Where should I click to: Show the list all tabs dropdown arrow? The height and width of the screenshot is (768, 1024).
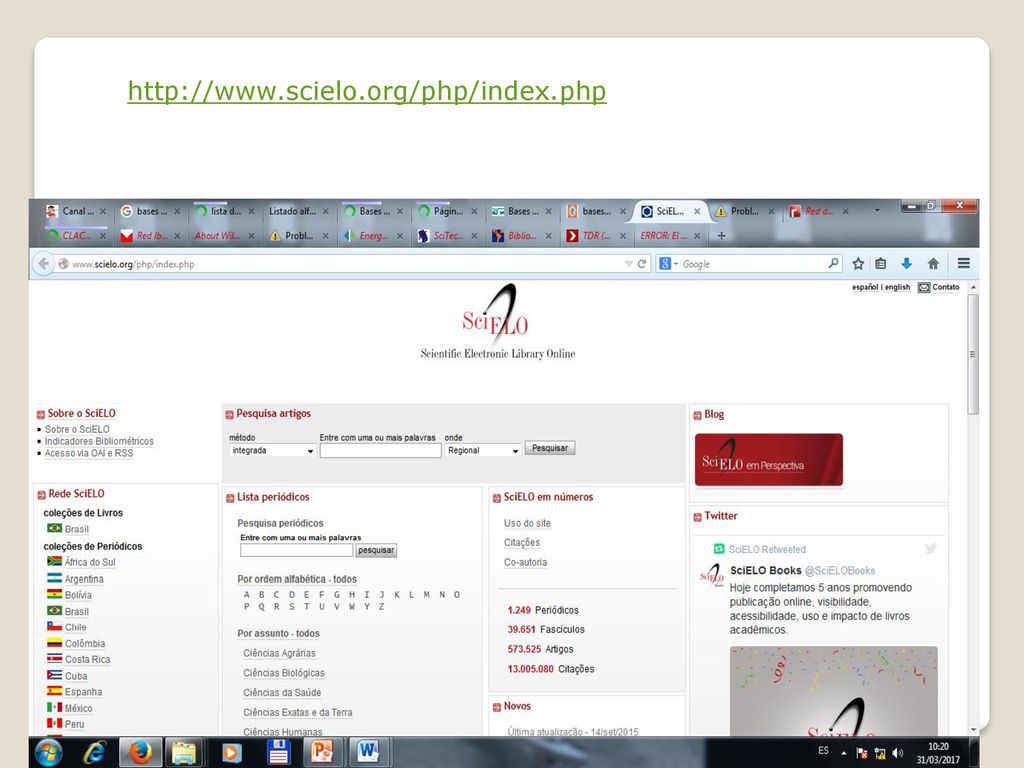click(877, 210)
